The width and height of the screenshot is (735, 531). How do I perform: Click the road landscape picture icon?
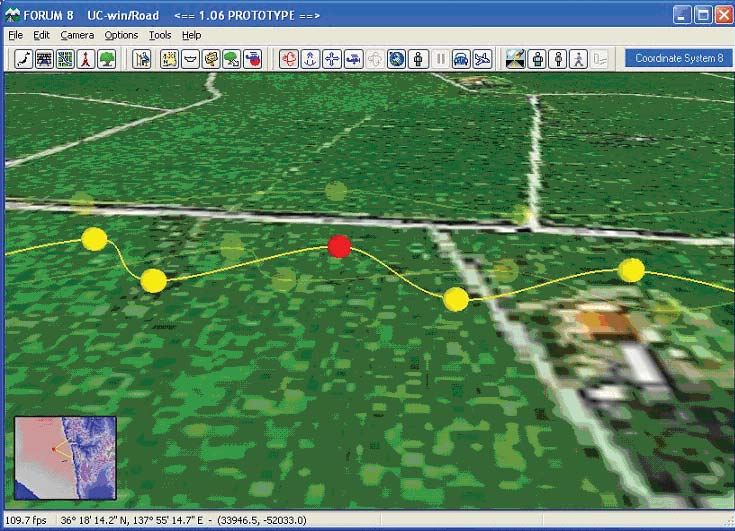click(x=515, y=60)
